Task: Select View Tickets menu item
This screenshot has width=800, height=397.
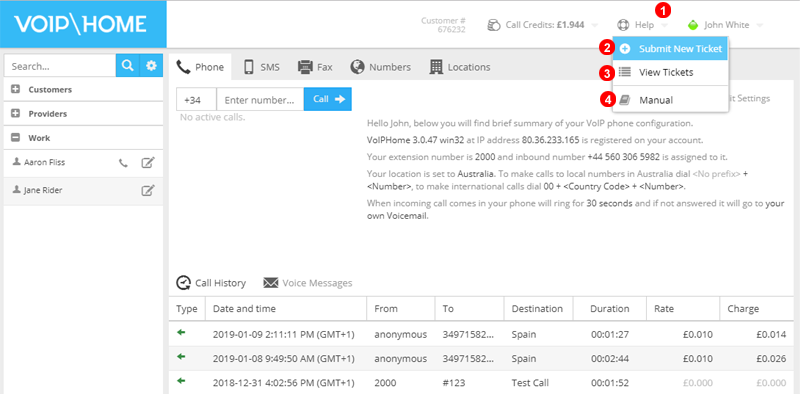Action: (670, 72)
